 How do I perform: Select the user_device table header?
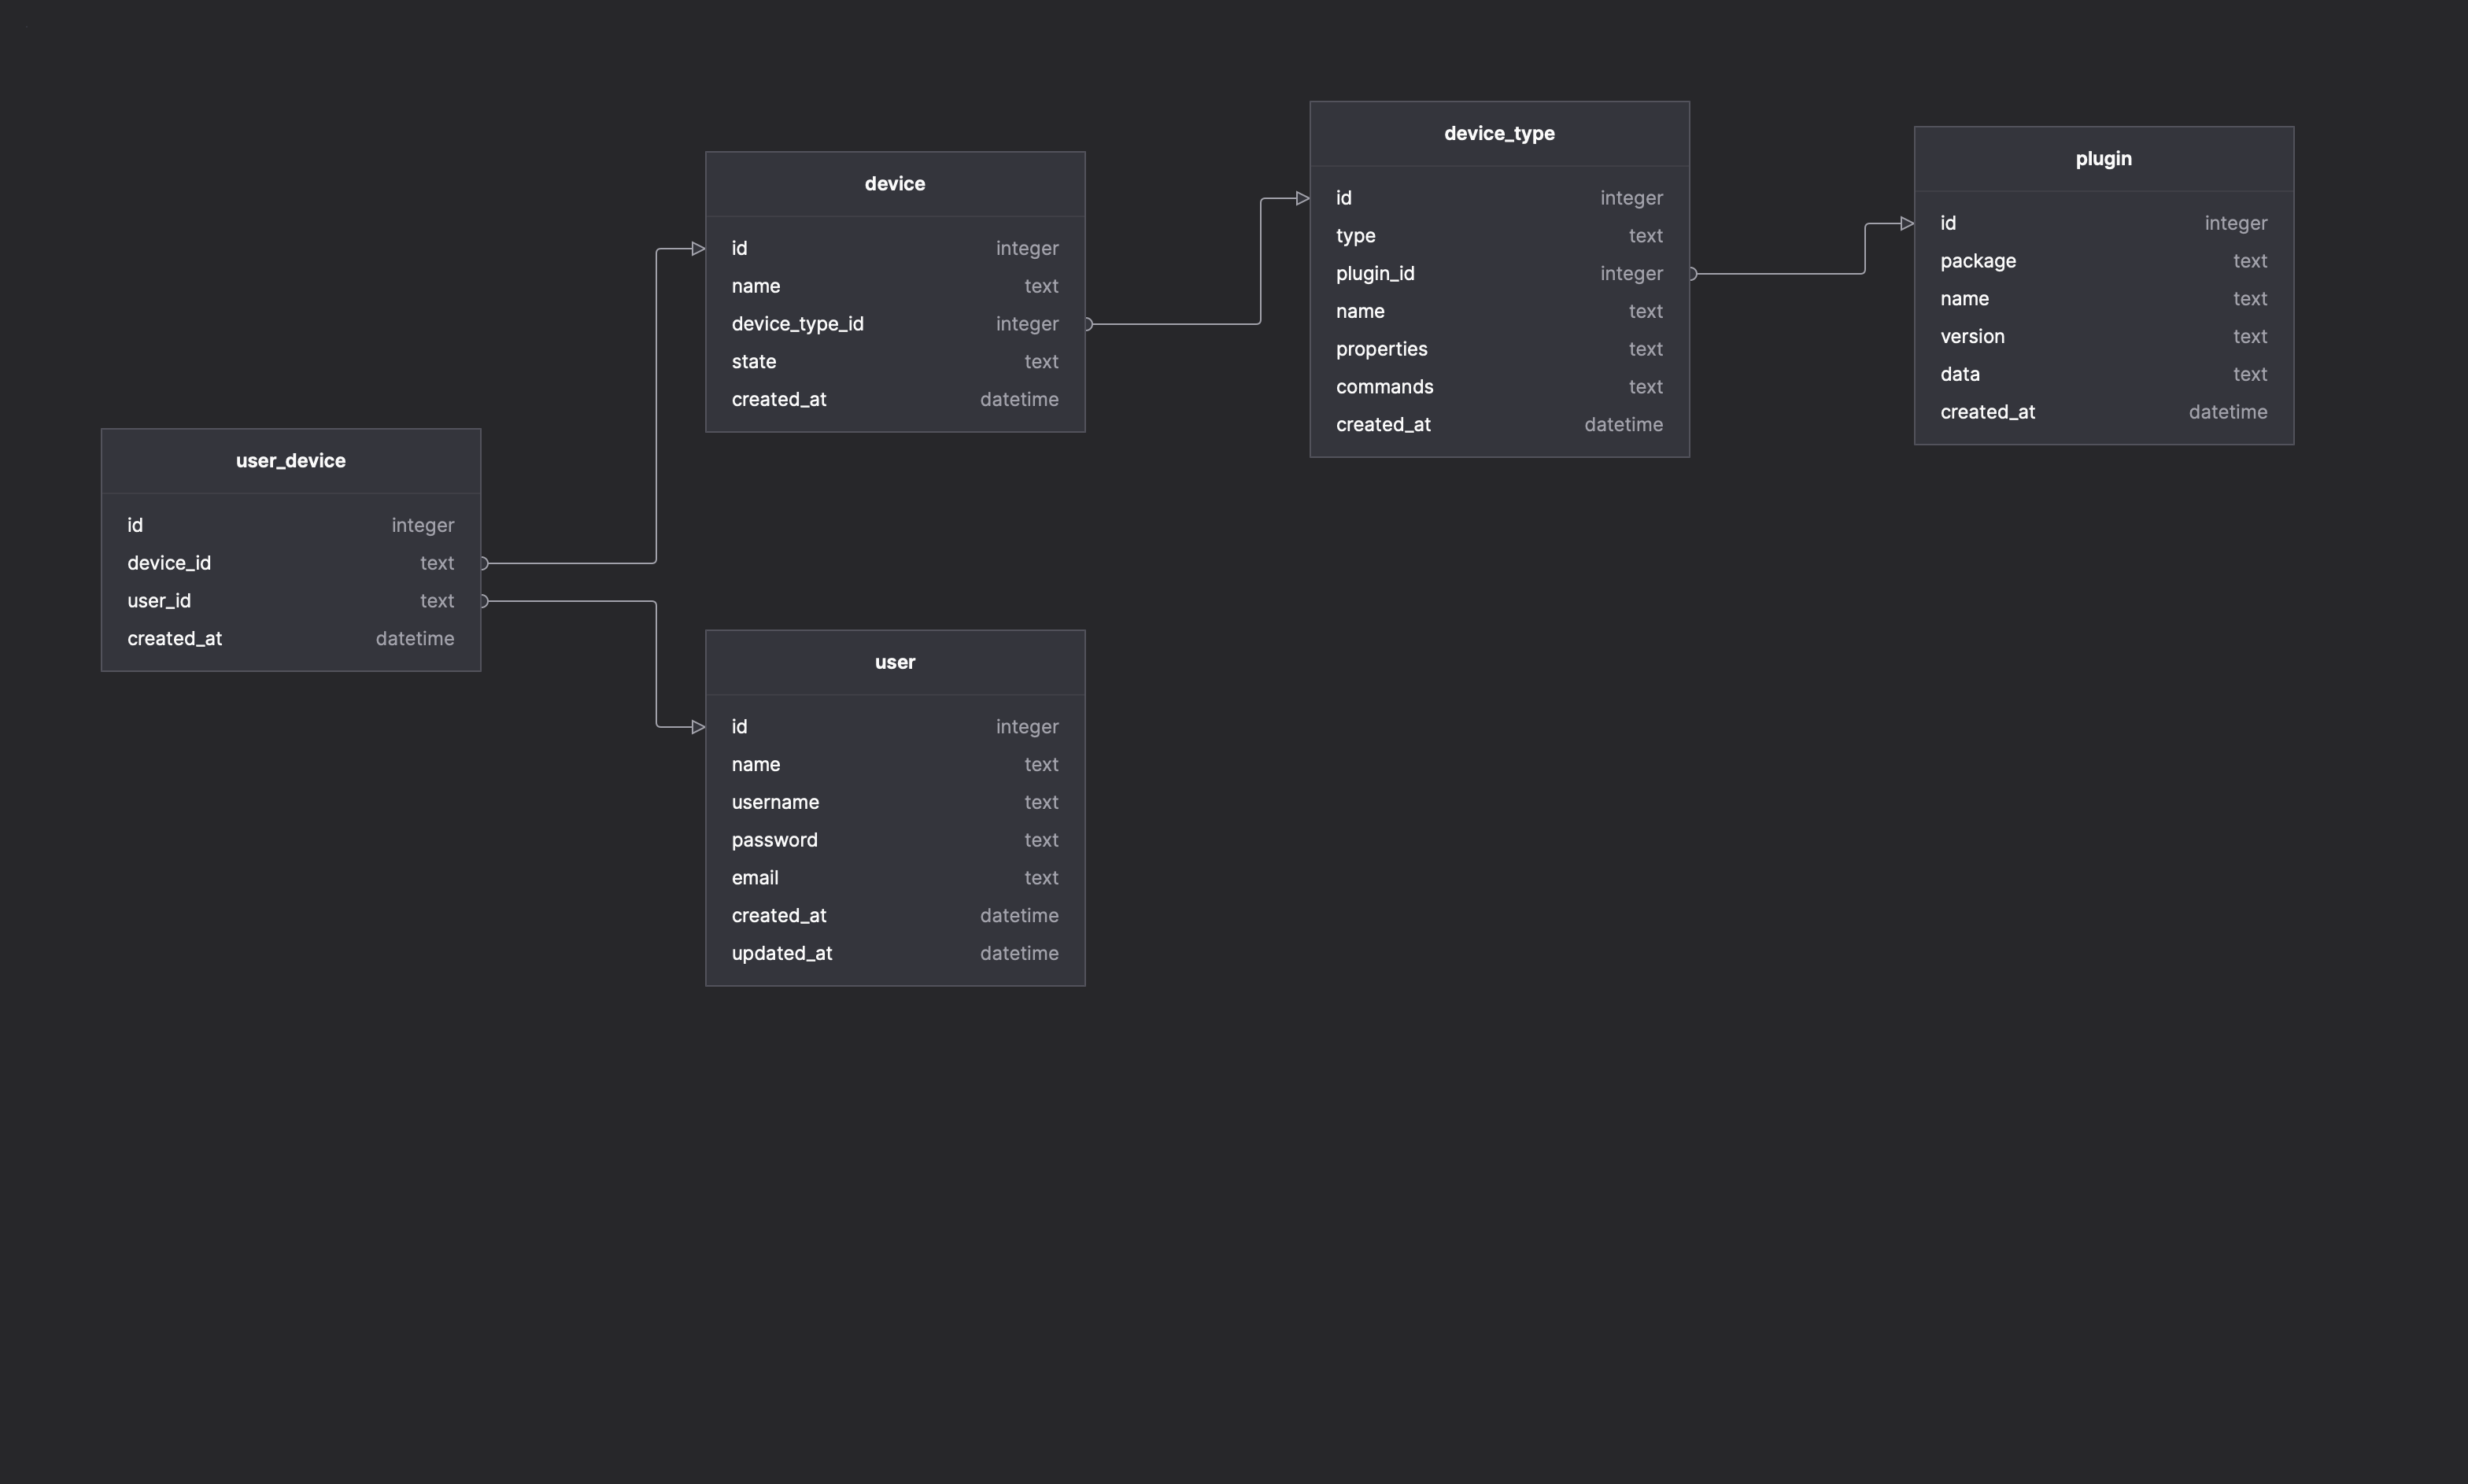[x=291, y=461]
